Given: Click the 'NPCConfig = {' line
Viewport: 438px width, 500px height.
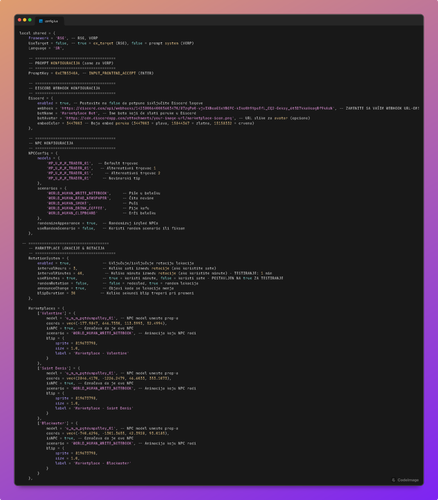Looking at the screenshot, I should point(43,153).
